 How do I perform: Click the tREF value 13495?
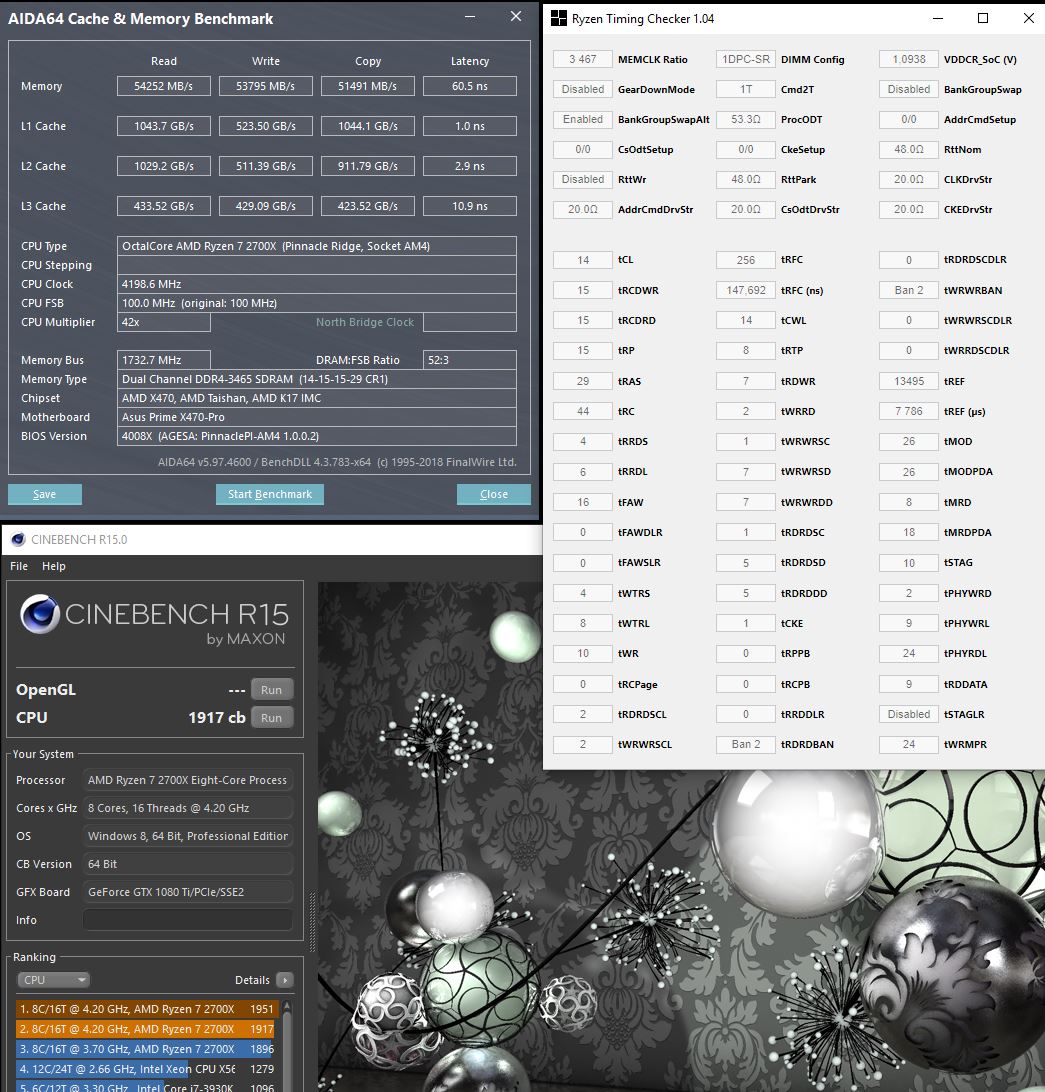(x=909, y=381)
